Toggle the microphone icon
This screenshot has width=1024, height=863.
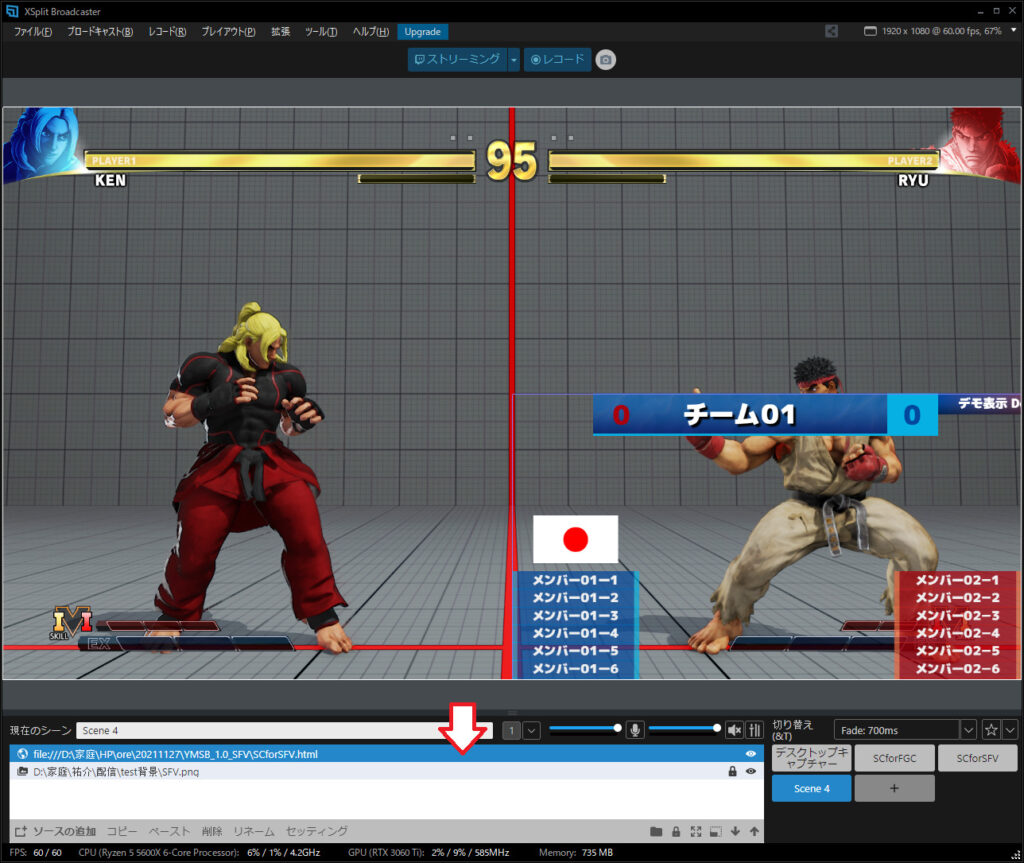[x=635, y=730]
